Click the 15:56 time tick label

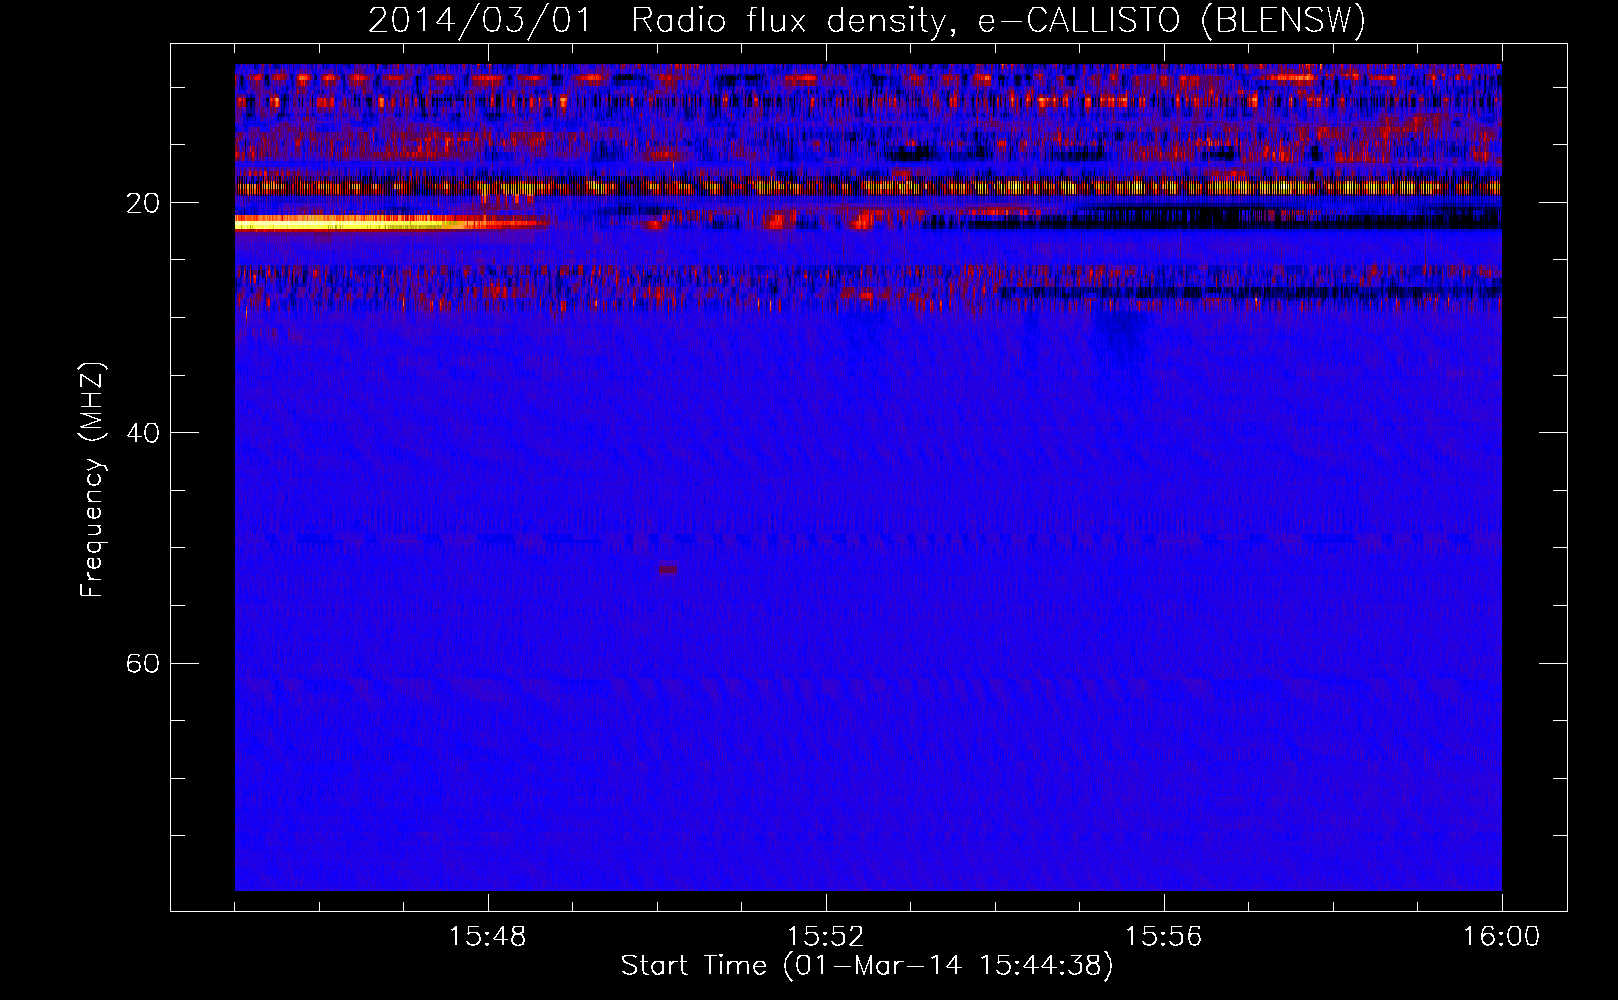pyautogui.click(x=1164, y=937)
